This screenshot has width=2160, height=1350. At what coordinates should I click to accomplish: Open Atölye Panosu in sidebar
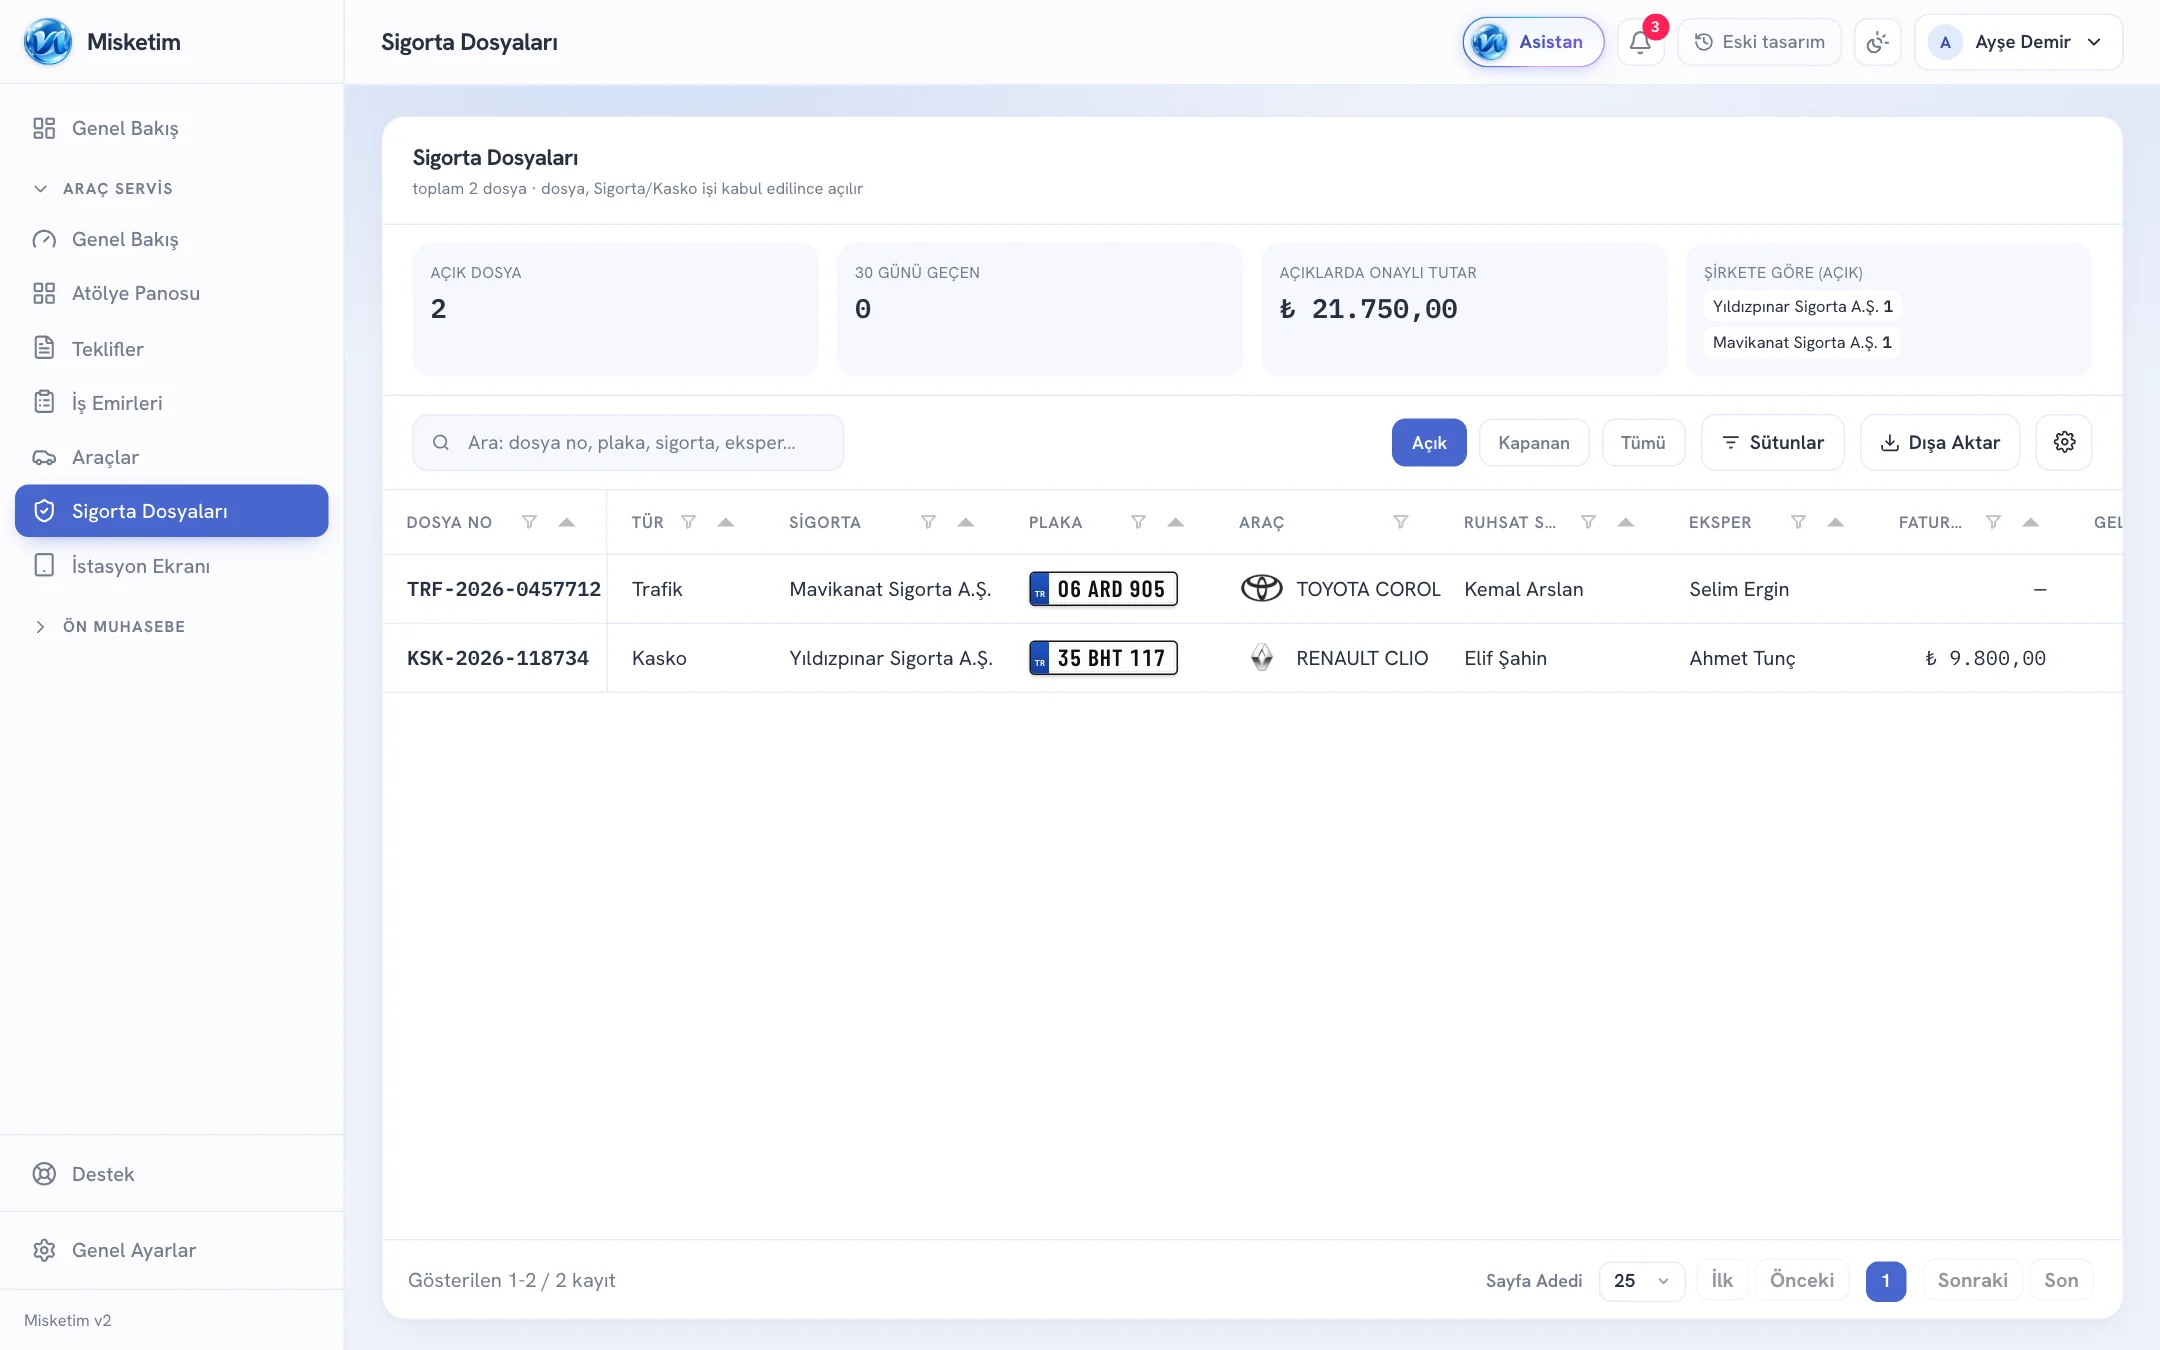(172, 293)
